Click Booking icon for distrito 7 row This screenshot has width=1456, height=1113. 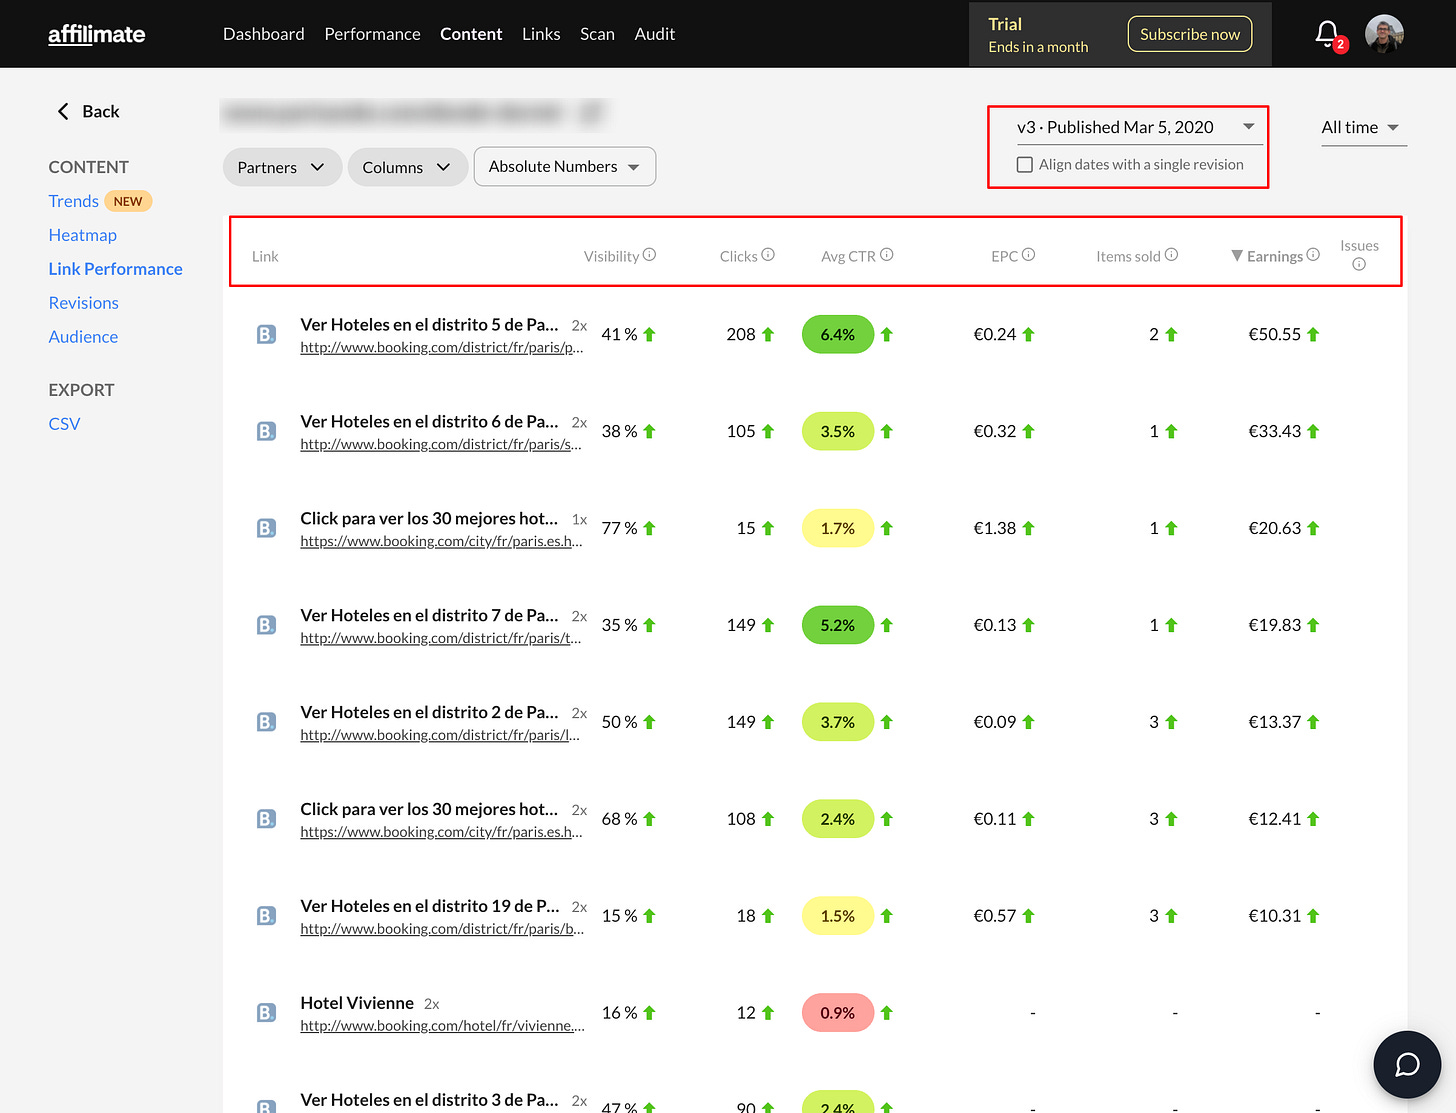coord(266,625)
